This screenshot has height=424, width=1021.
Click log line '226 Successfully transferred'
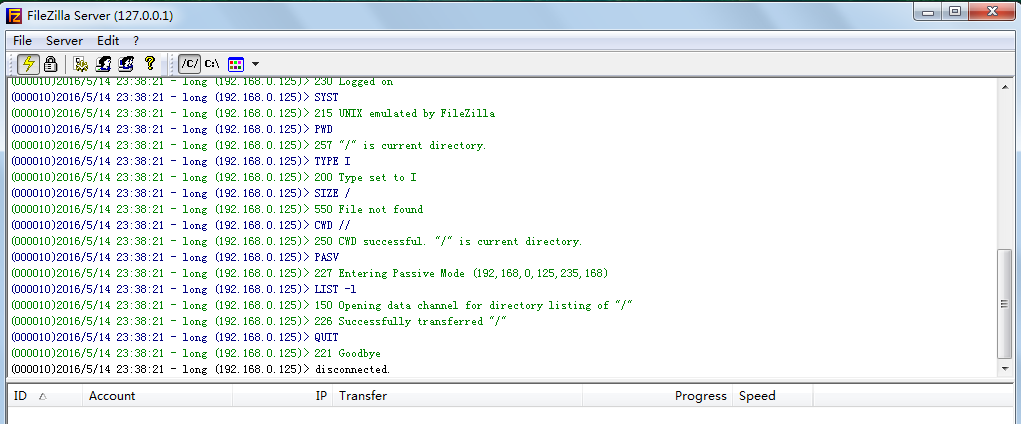[259, 321]
